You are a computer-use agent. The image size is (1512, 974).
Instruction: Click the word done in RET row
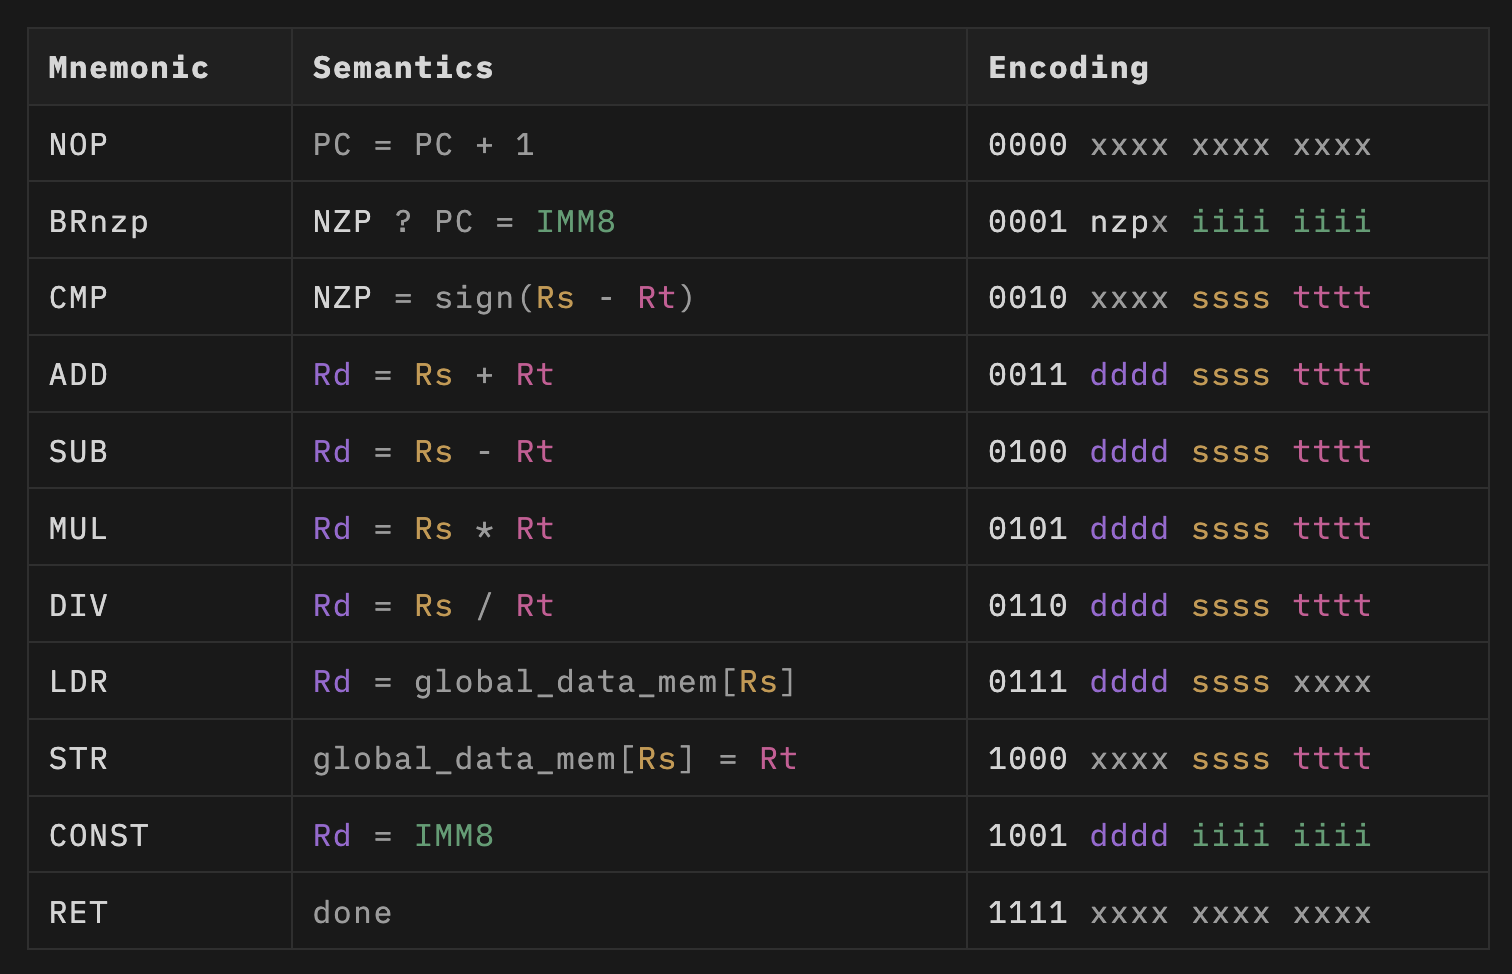click(x=352, y=913)
